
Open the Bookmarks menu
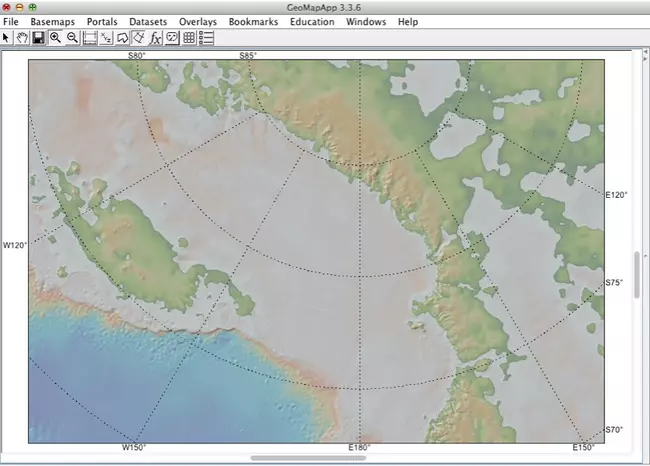252,21
